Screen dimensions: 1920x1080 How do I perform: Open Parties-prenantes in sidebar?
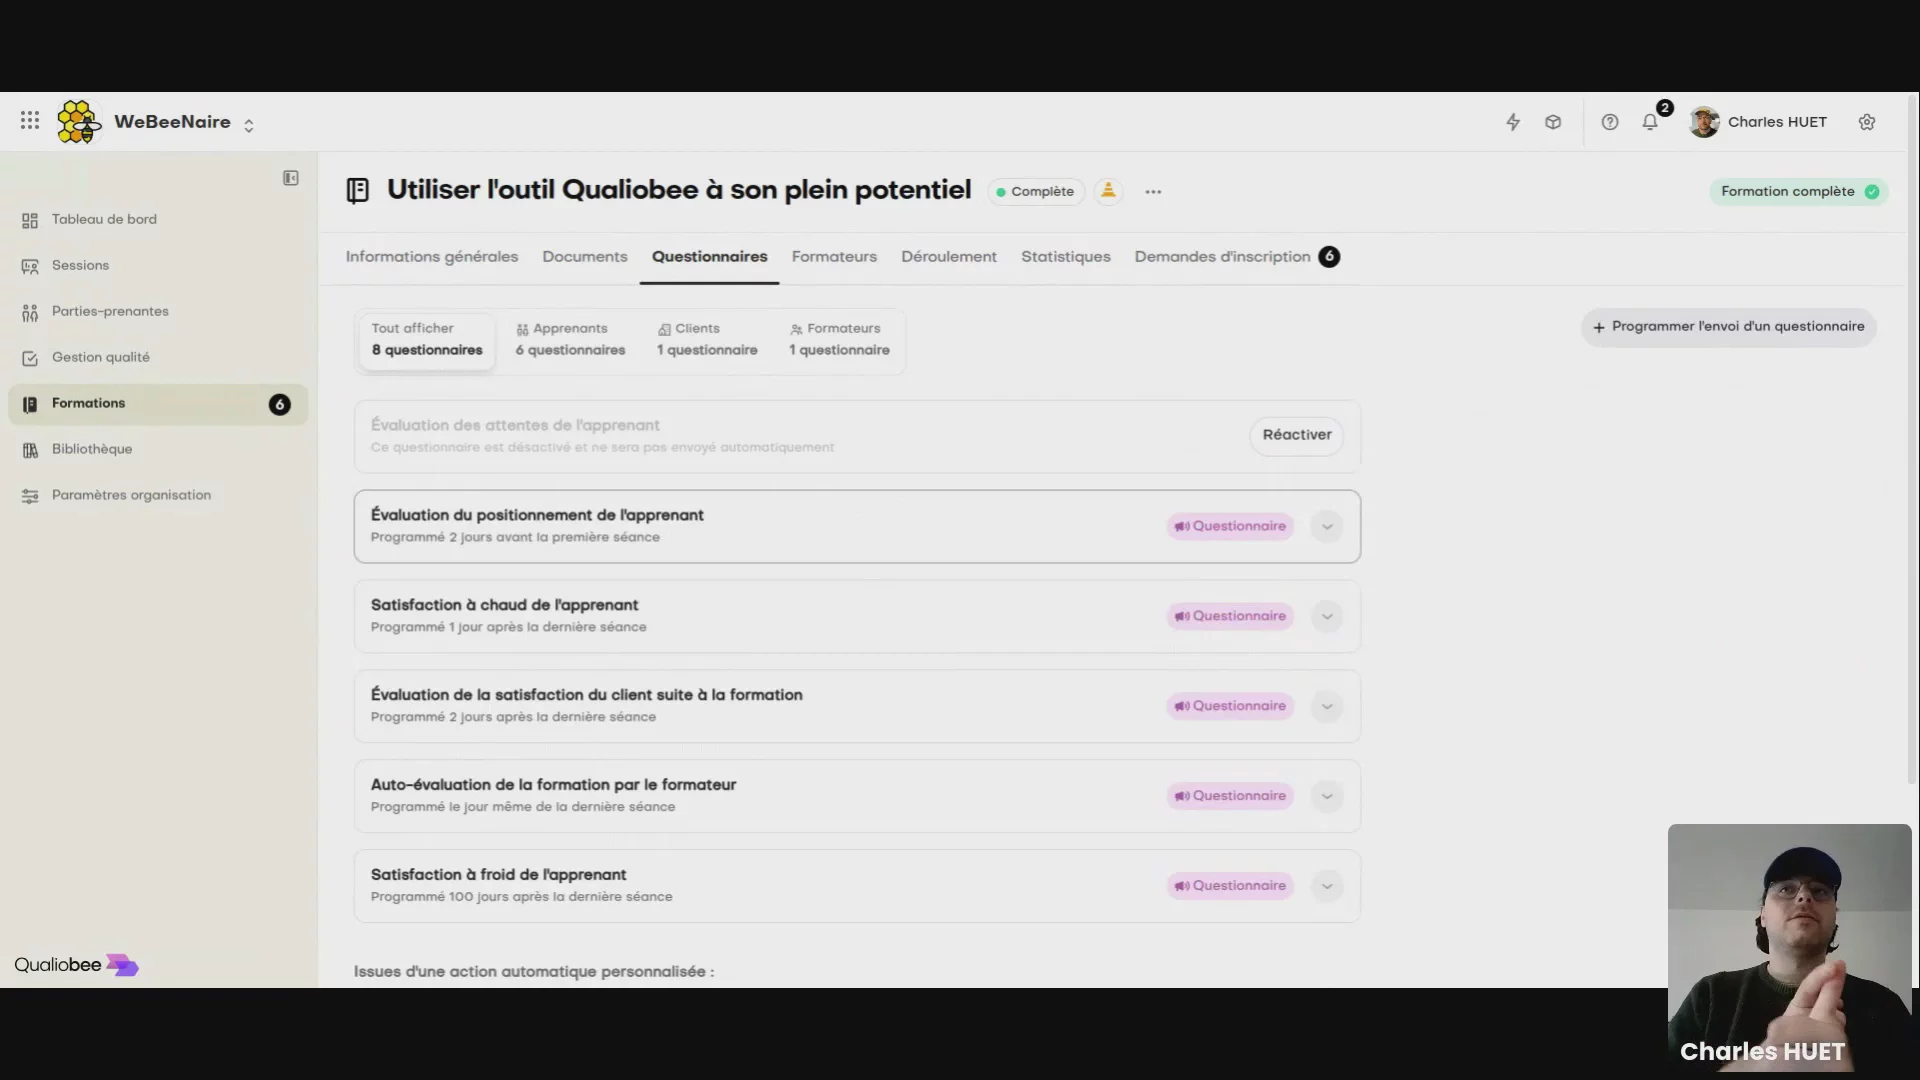110,312
